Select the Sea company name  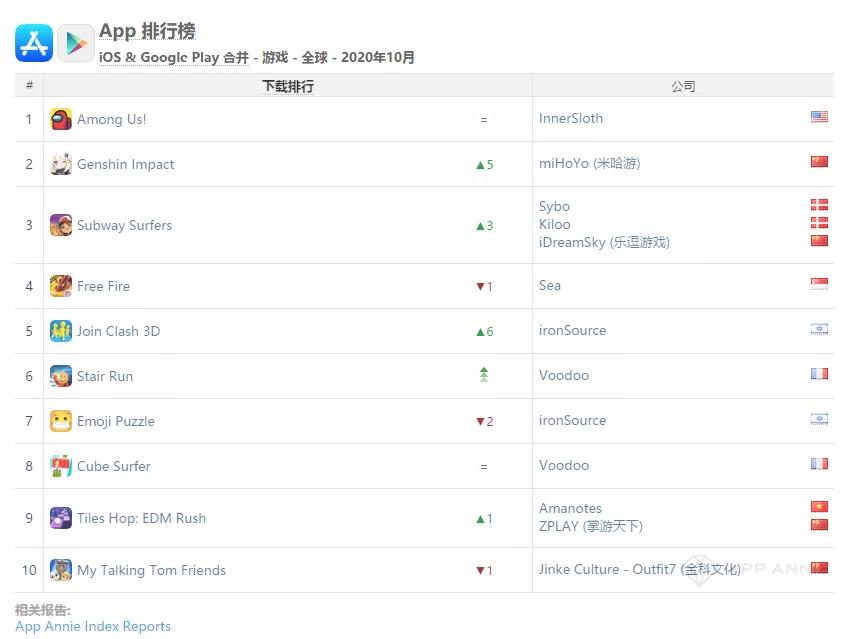pyautogui.click(x=550, y=285)
